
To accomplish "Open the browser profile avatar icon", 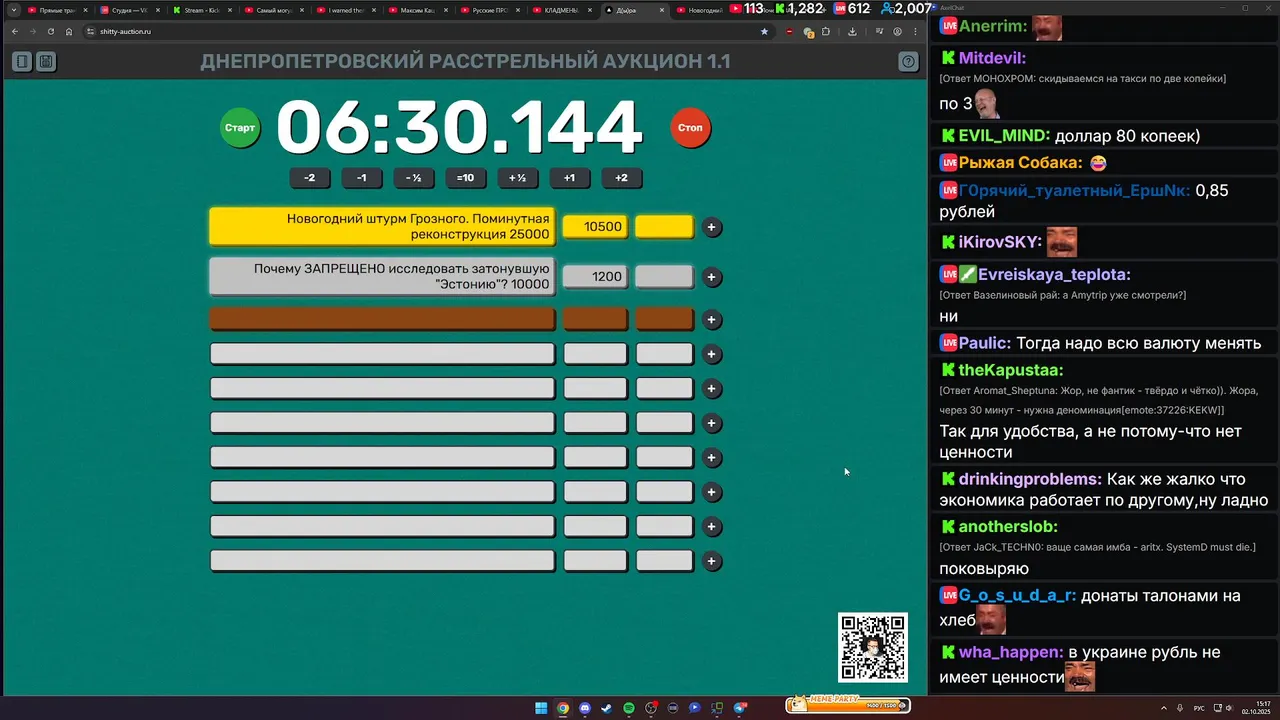I will tap(897, 31).
